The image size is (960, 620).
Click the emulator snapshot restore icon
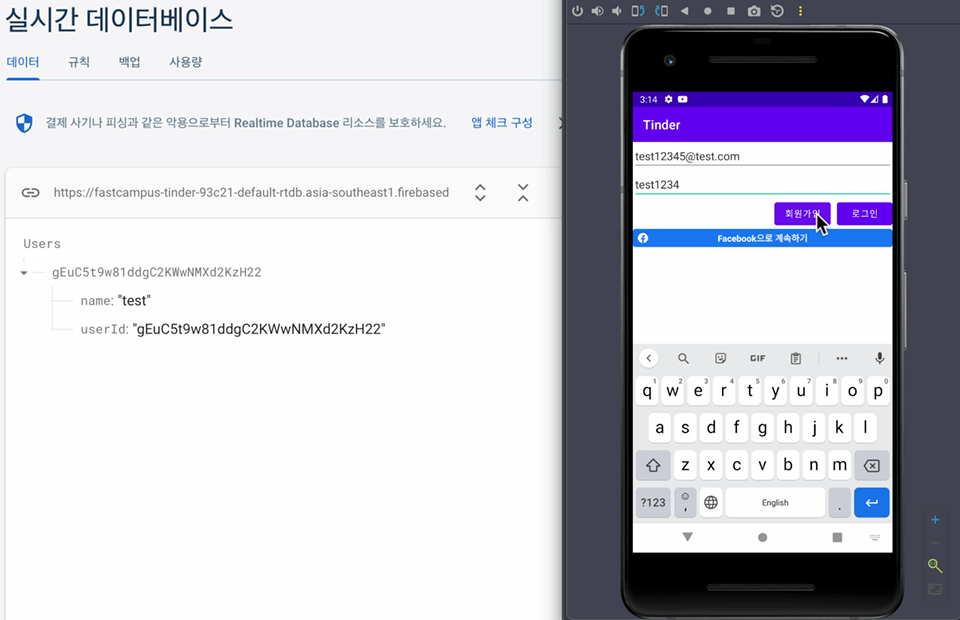pos(778,11)
